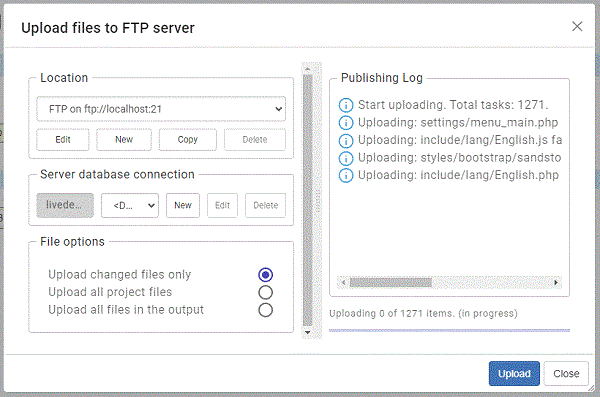Click log line Uploading: styles/bootstrap/sandsto
Viewport: 600px width, 397px height.
[460, 158]
